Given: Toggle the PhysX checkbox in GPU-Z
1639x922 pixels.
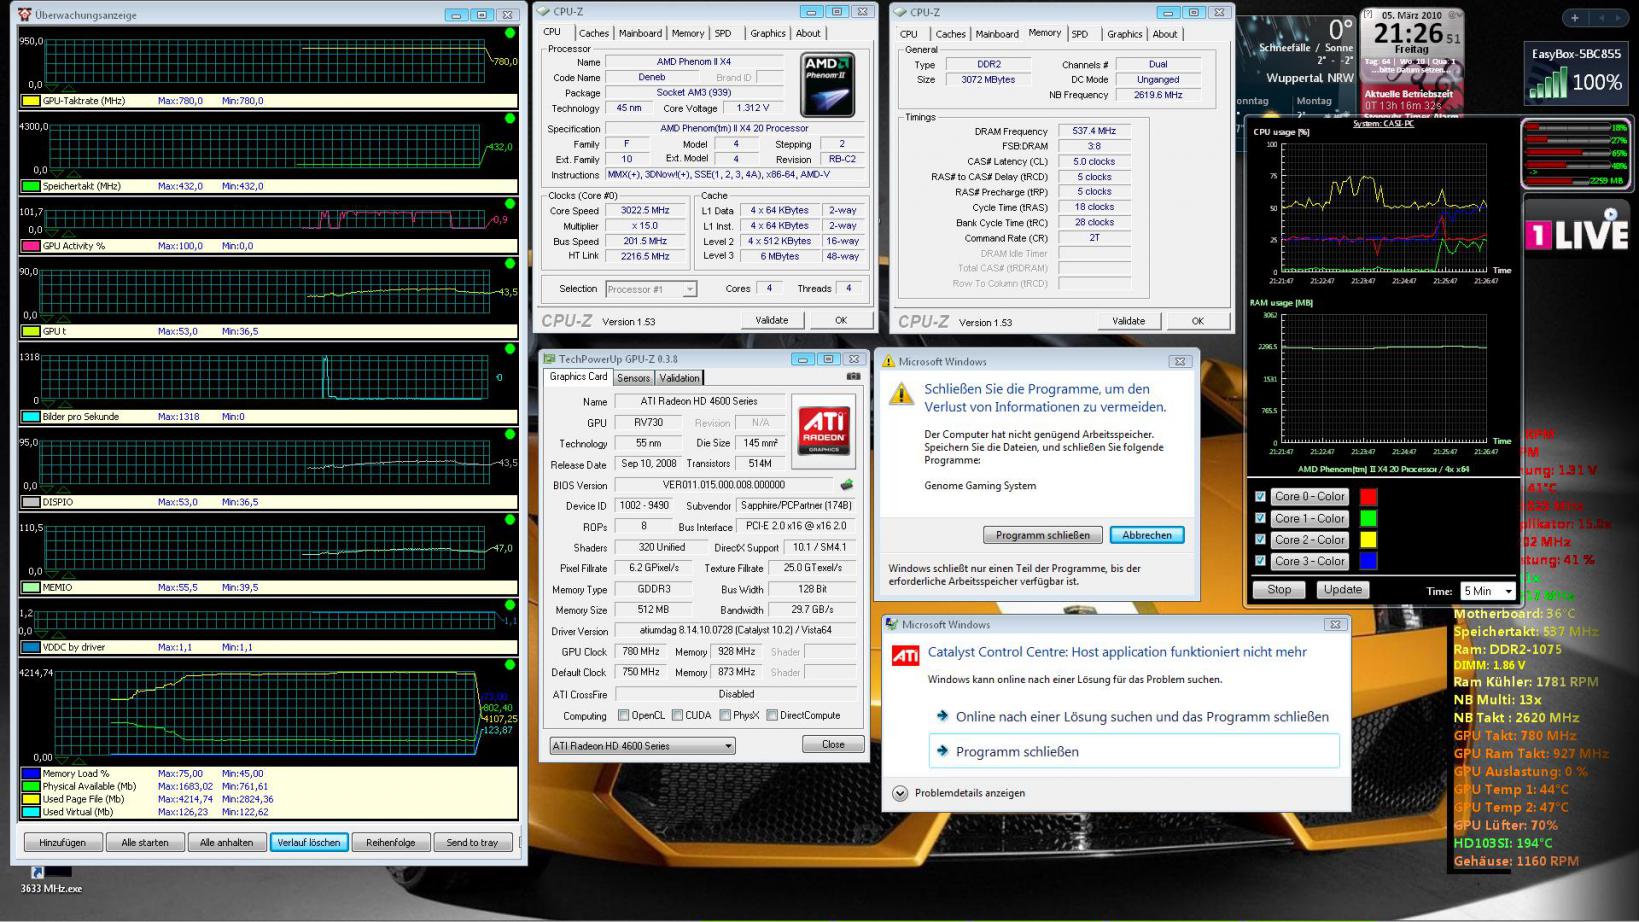Looking at the screenshot, I should [x=725, y=715].
